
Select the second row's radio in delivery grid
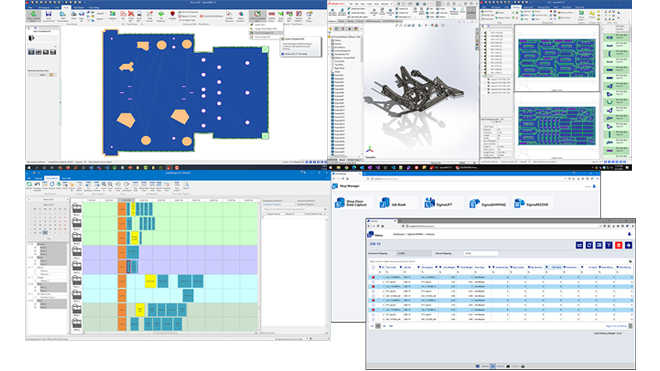pyautogui.click(x=373, y=282)
